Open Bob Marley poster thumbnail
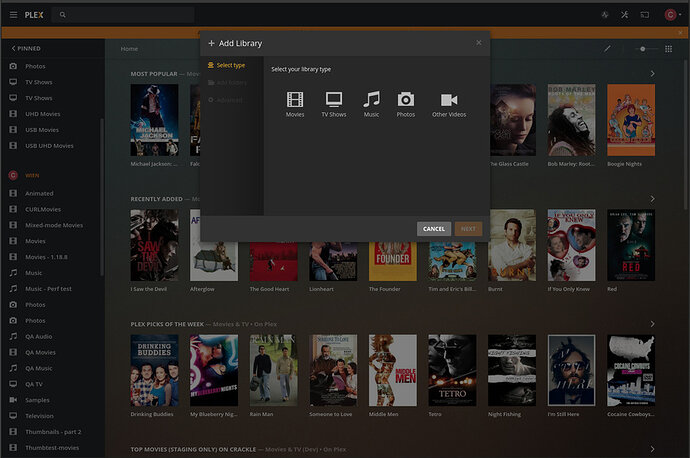The width and height of the screenshot is (690, 458). coord(571,120)
